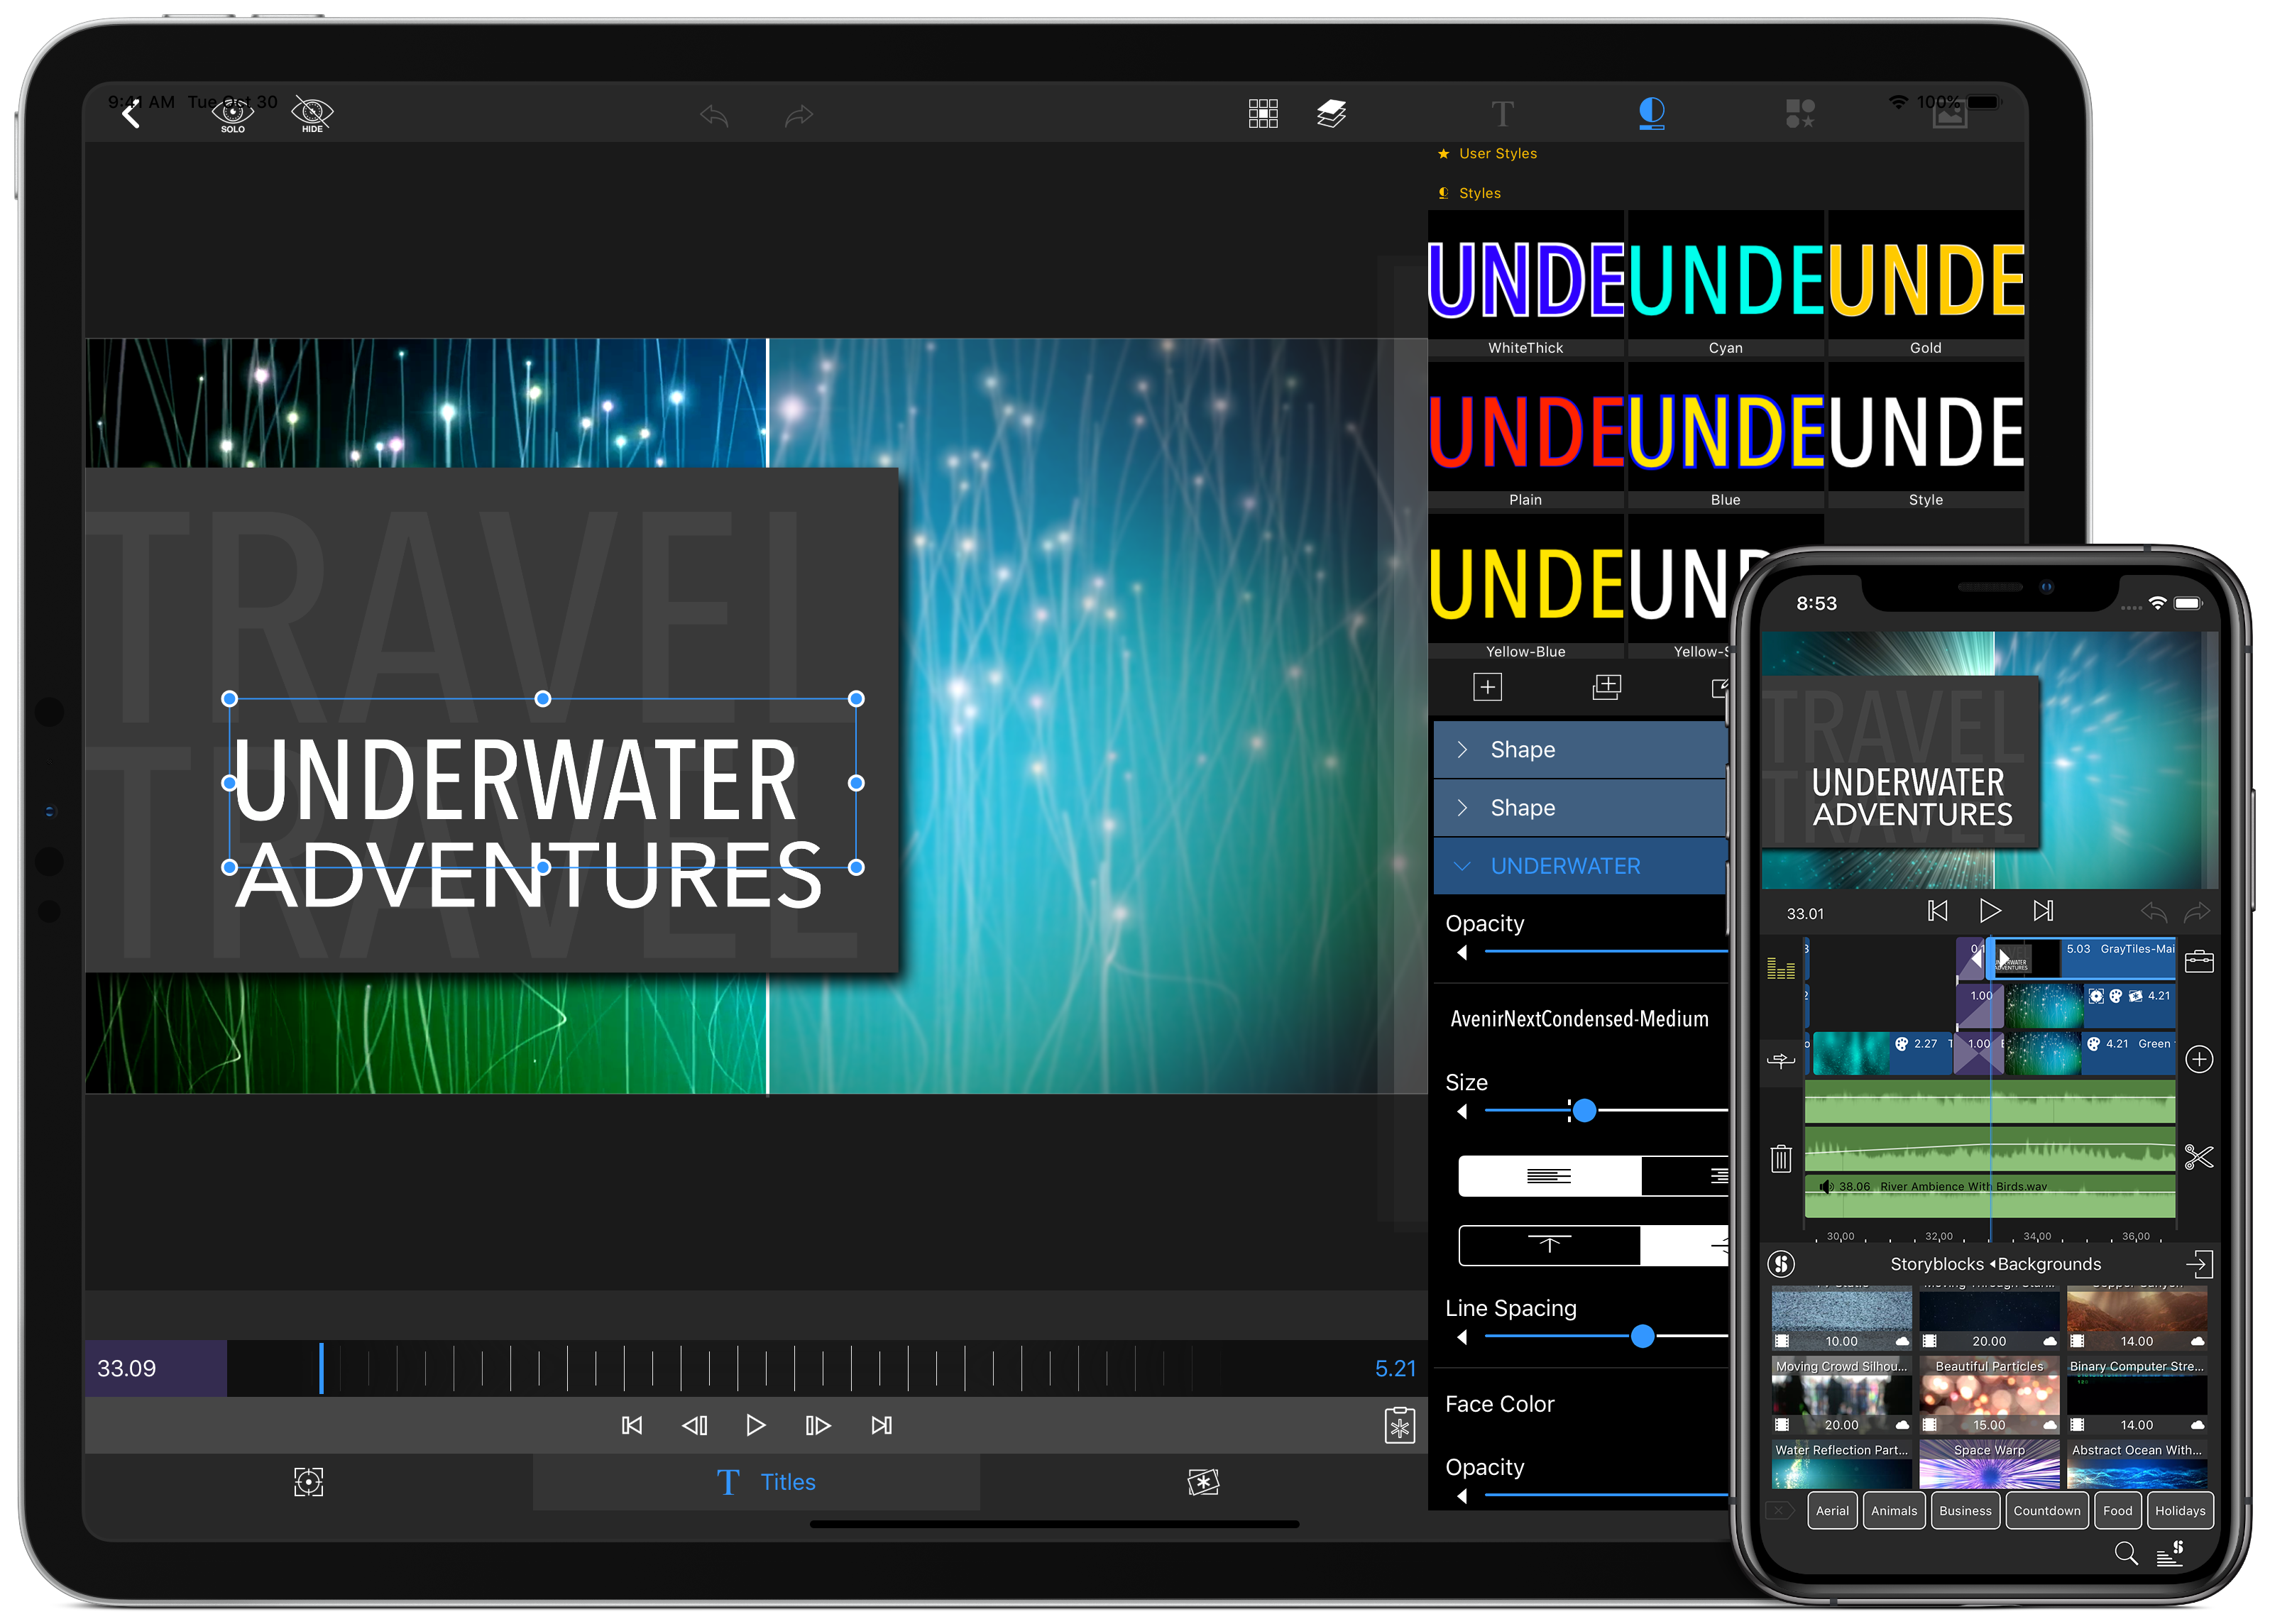Reset the layer Opacity slider arrow
Screen dimensions: 2270x1624
pos(1462,953)
